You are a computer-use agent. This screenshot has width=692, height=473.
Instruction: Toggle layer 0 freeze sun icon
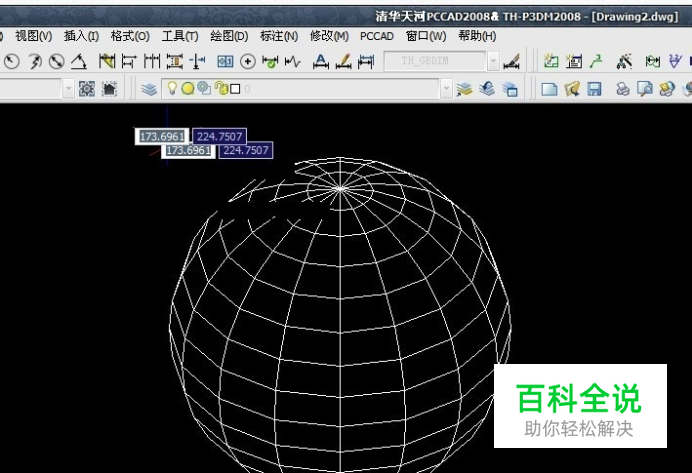[188, 89]
